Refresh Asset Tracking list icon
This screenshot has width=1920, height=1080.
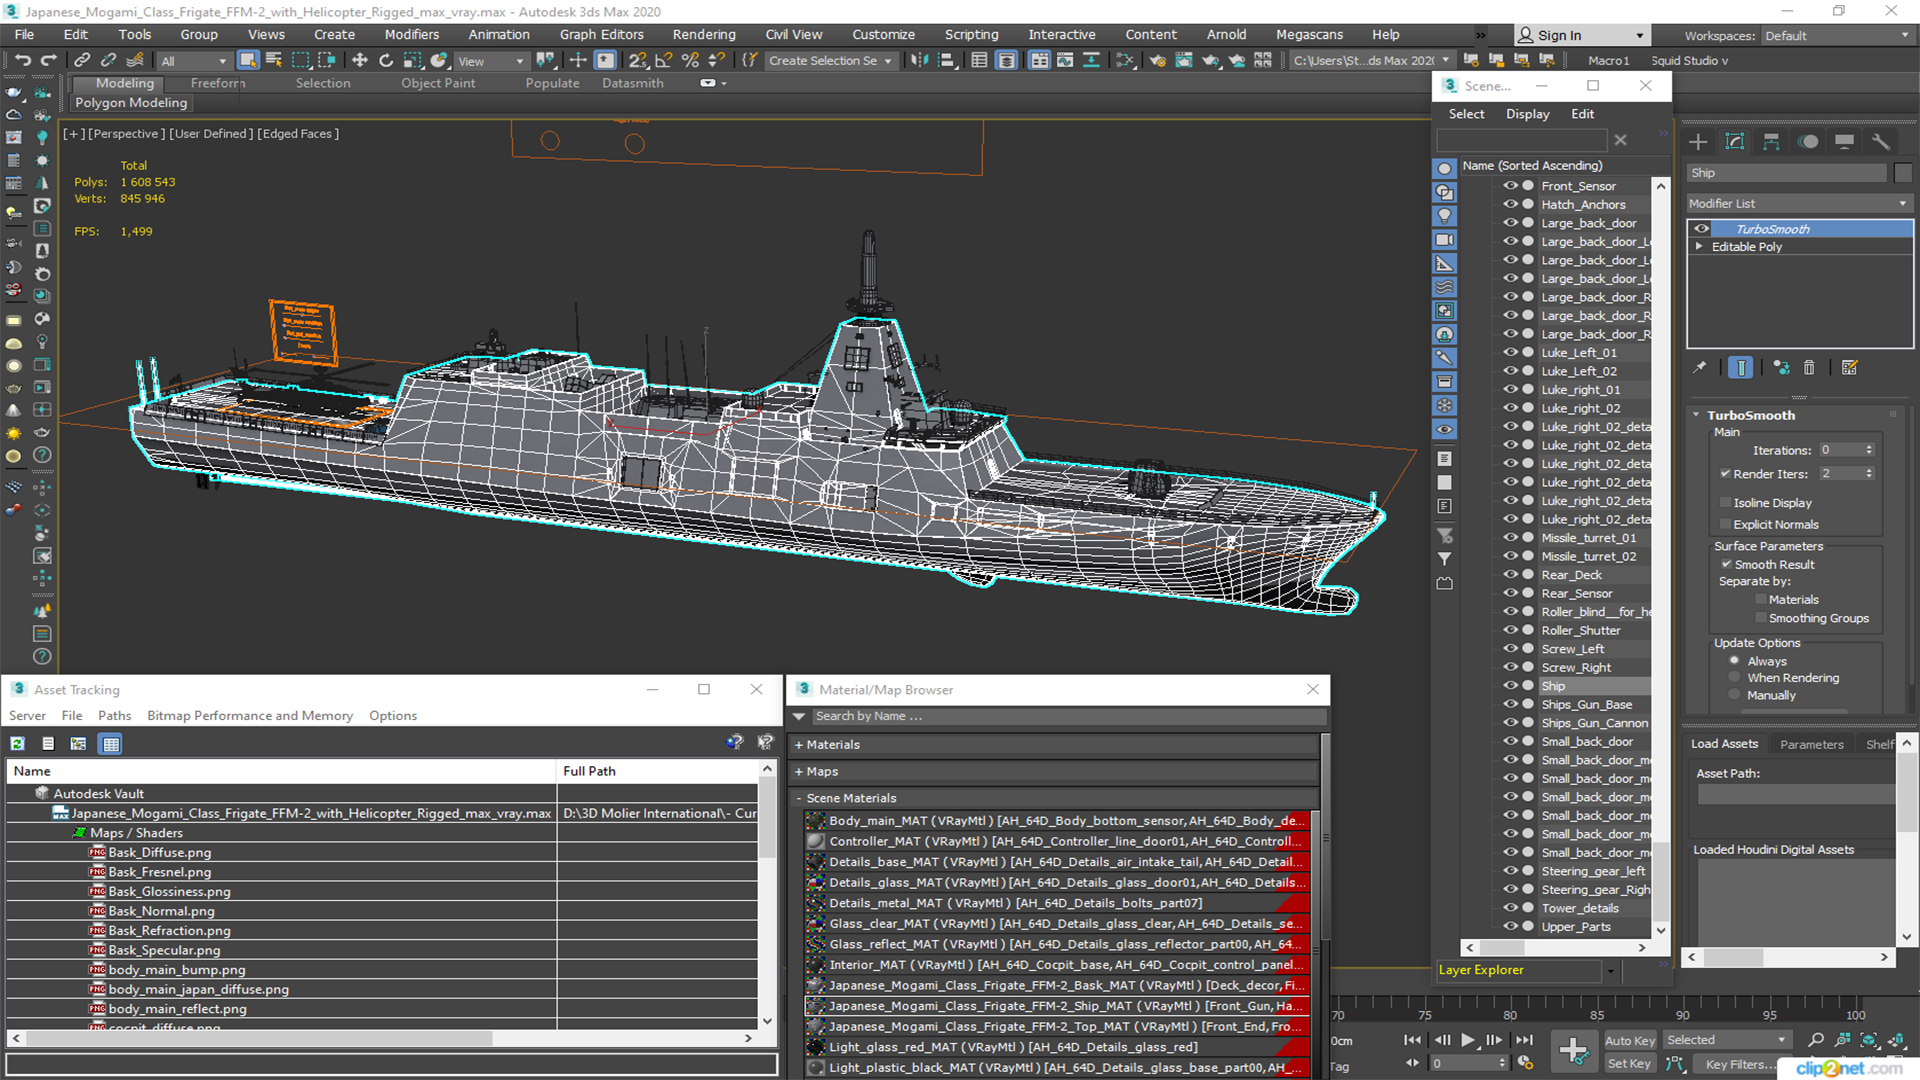18,743
